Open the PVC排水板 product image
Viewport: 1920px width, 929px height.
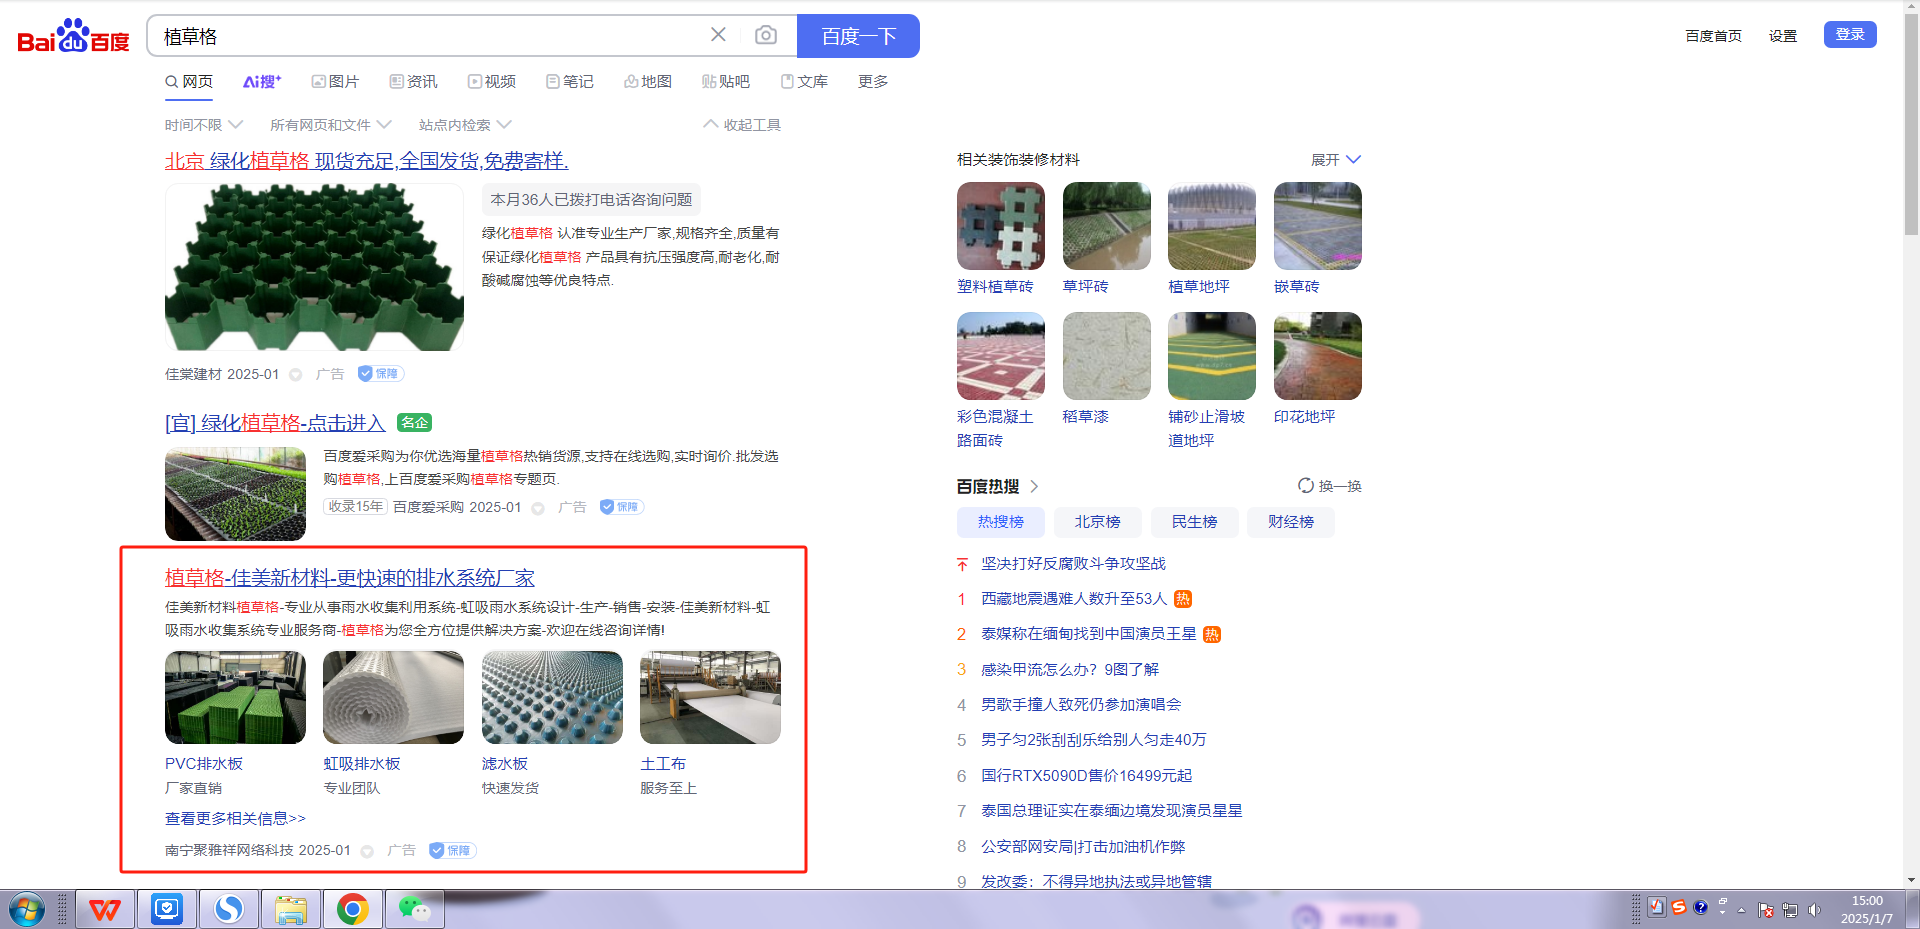pyautogui.click(x=235, y=697)
